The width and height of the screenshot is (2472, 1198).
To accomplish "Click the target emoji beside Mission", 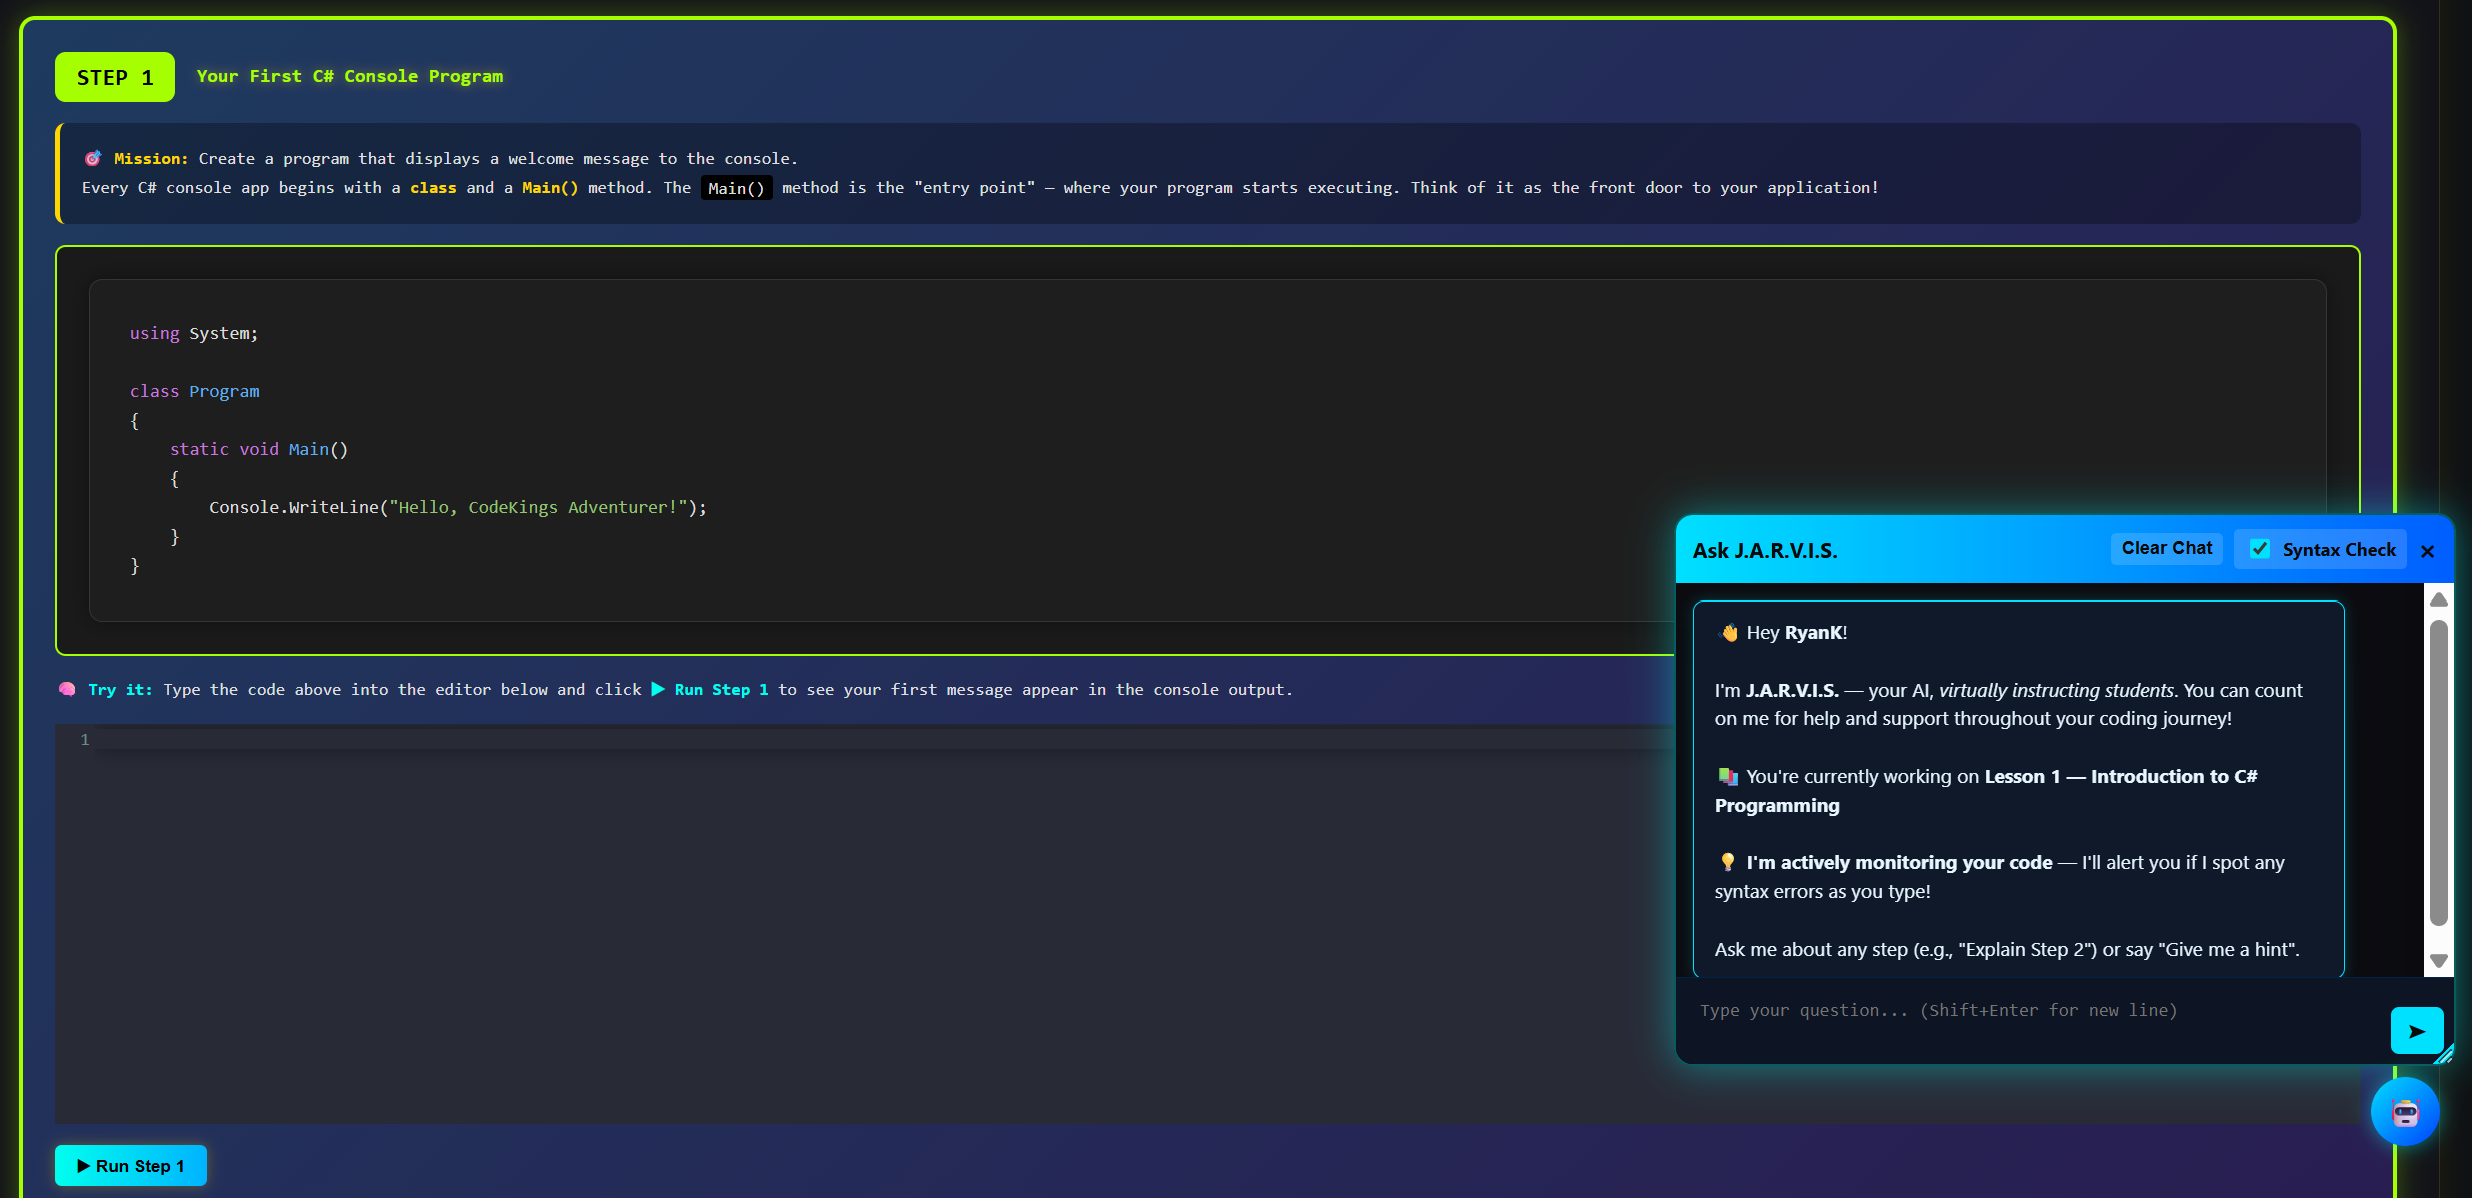I will [93, 158].
